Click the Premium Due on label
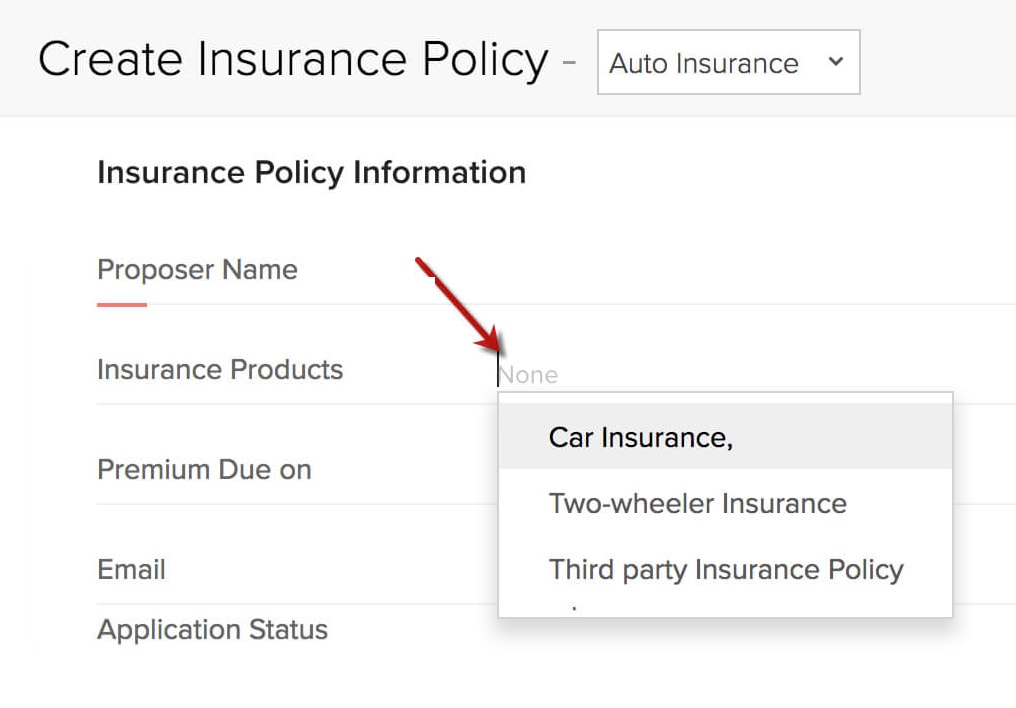This screenshot has width=1016, height=708. [x=204, y=469]
